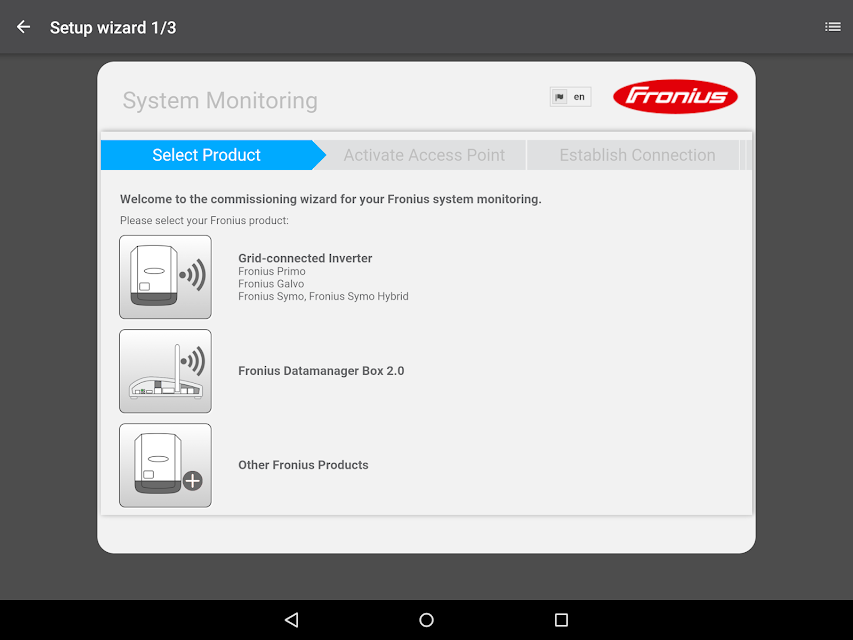
Task: Tap the Android home circle button
Action: tap(426, 620)
